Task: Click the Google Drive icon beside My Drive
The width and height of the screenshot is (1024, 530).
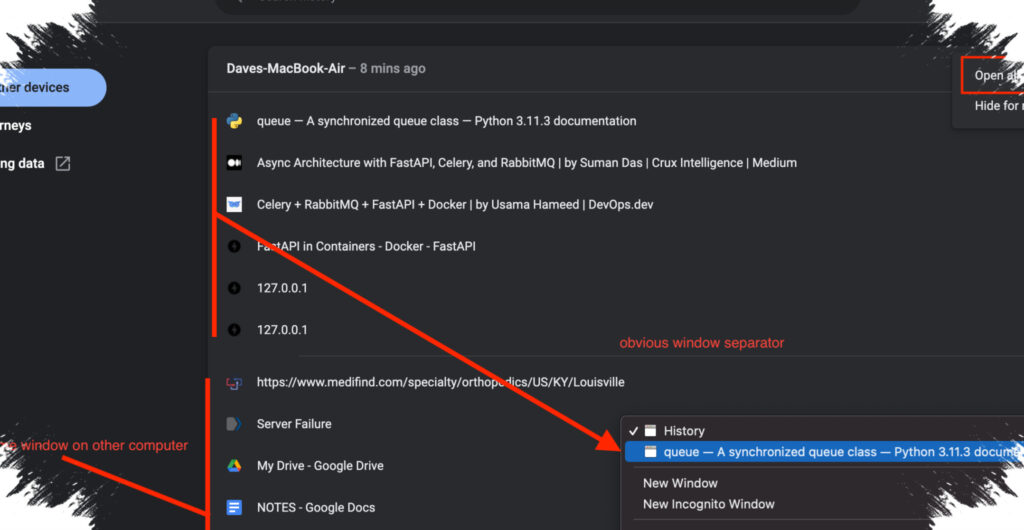Action: point(234,465)
